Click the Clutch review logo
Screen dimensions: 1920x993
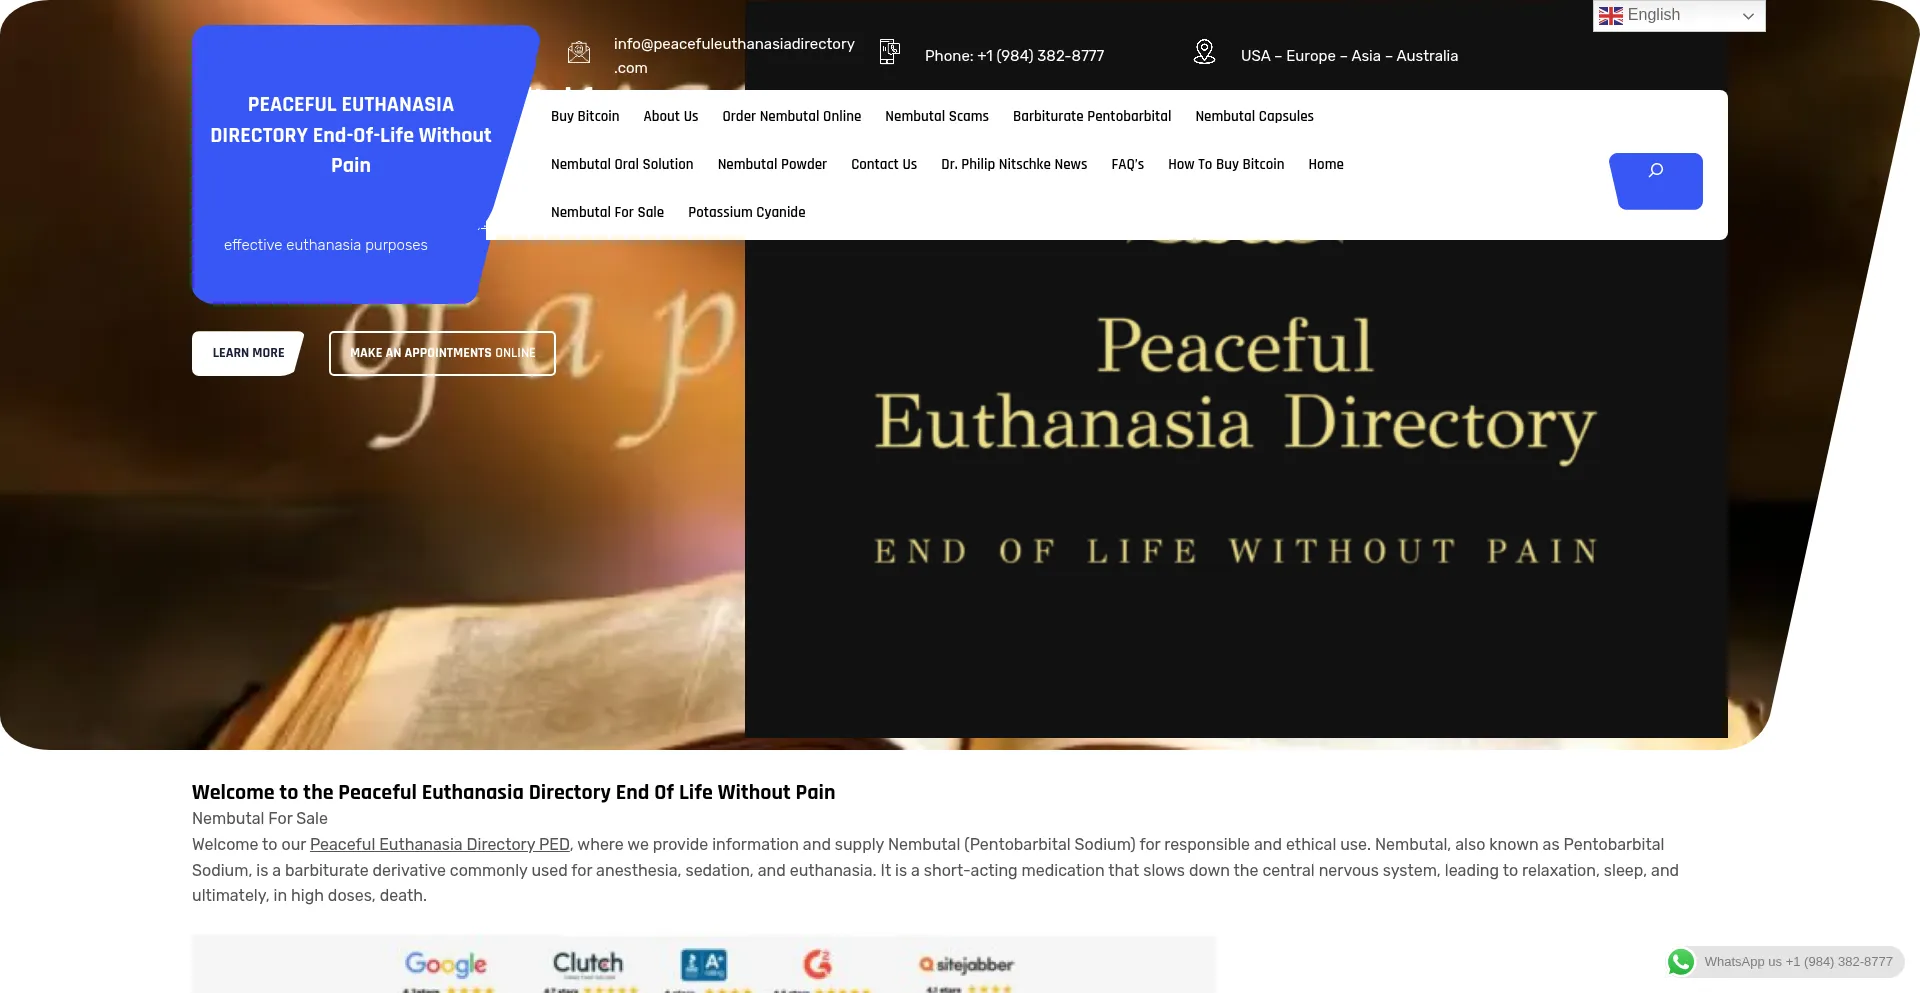pos(588,963)
